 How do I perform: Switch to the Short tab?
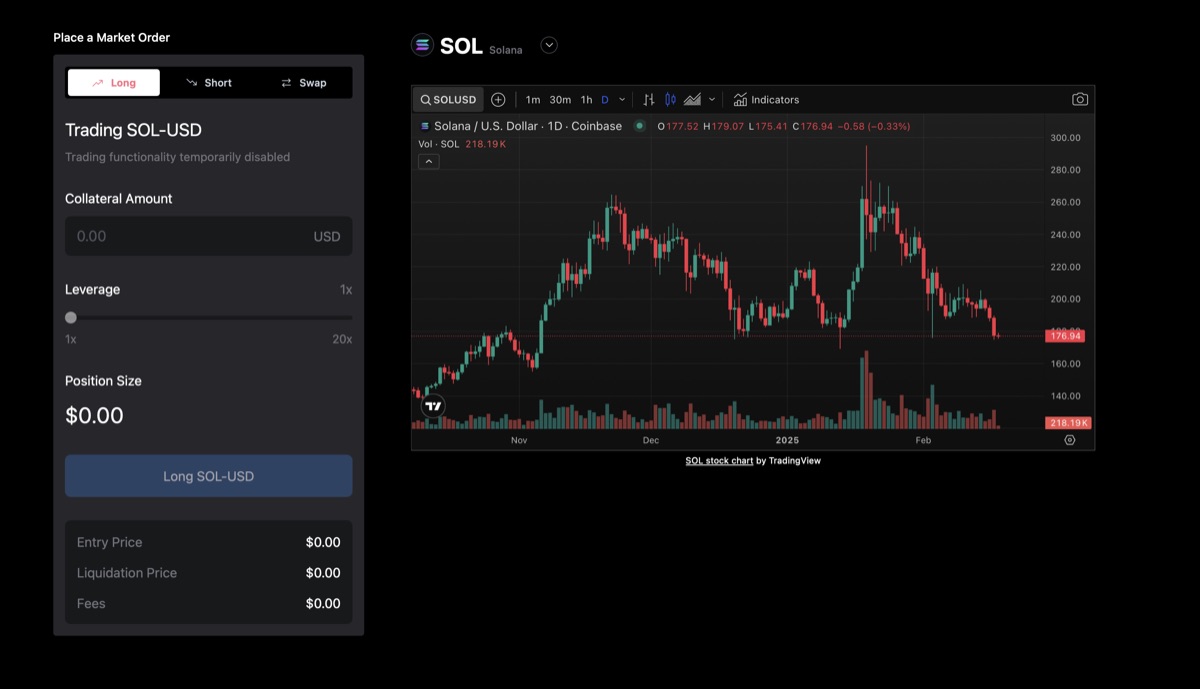(x=209, y=83)
